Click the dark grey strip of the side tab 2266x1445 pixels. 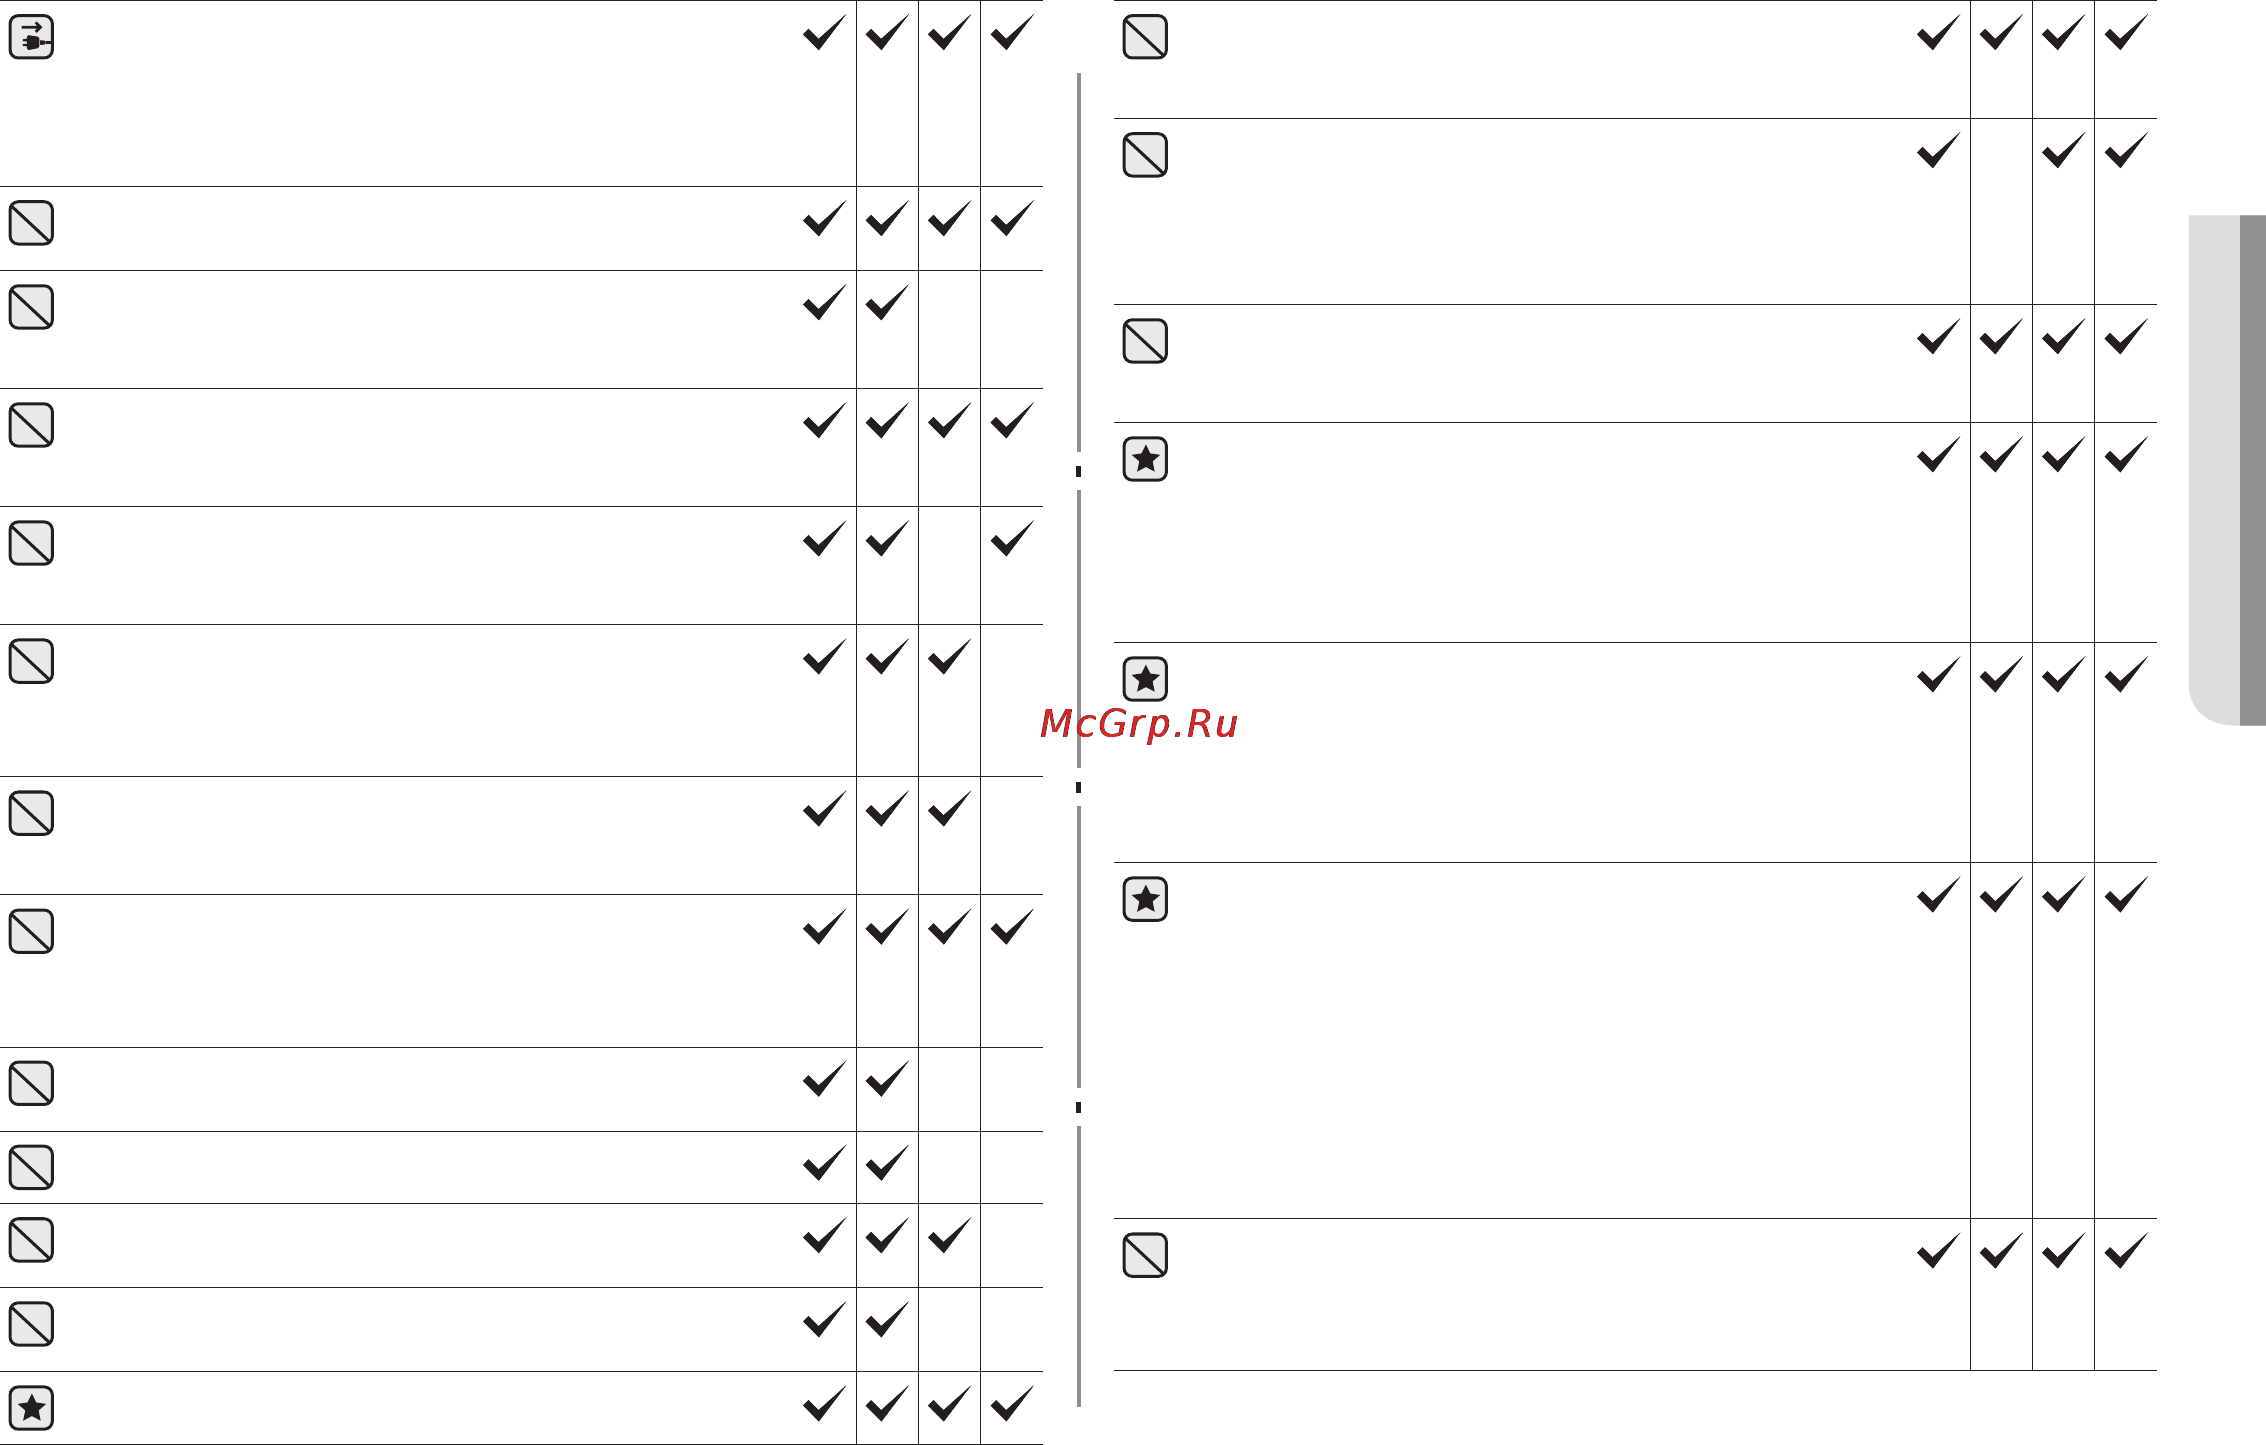point(2253,470)
